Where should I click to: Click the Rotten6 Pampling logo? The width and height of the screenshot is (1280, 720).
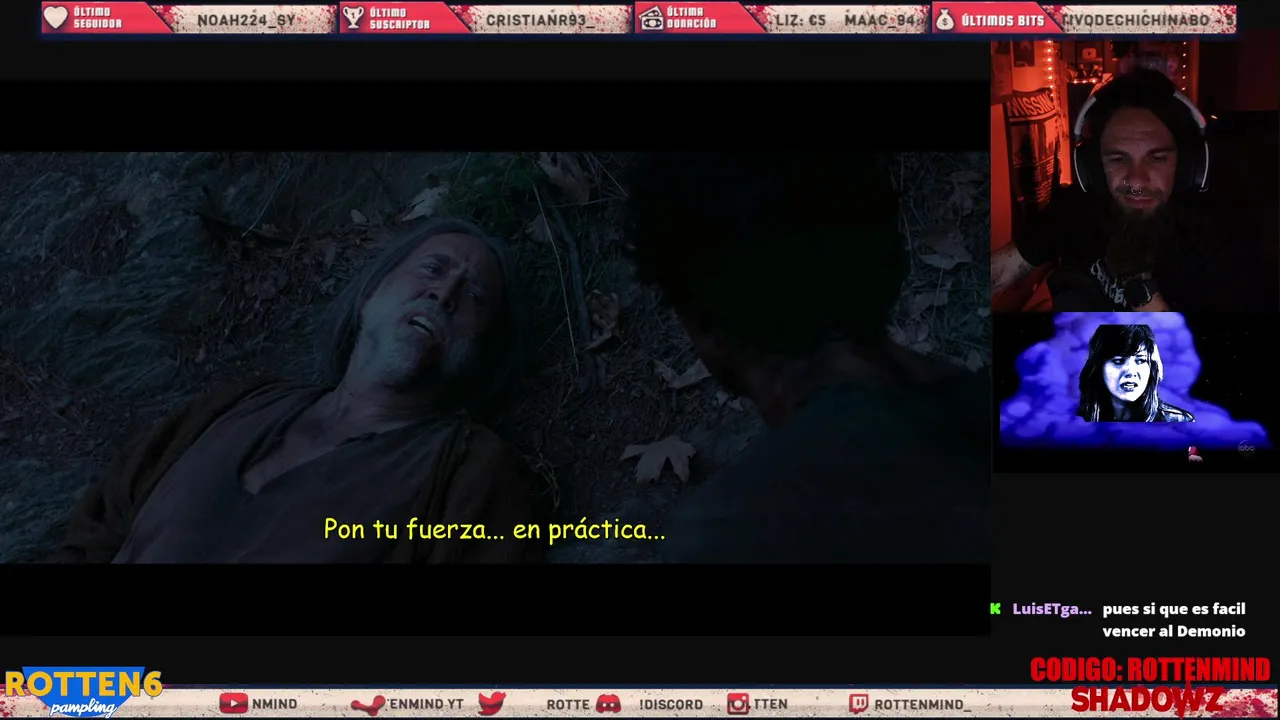[82, 692]
